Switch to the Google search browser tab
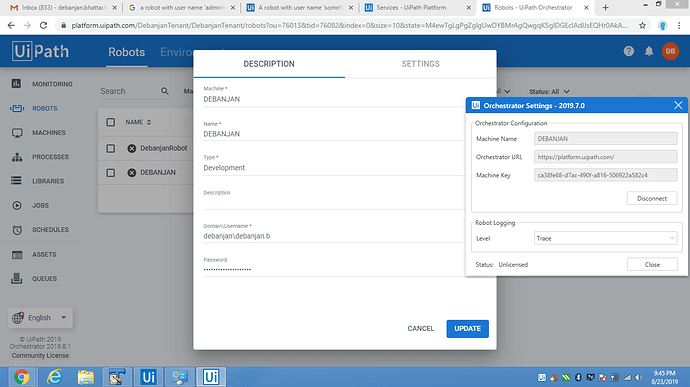This screenshot has height=387, width=690. (181, 7)
